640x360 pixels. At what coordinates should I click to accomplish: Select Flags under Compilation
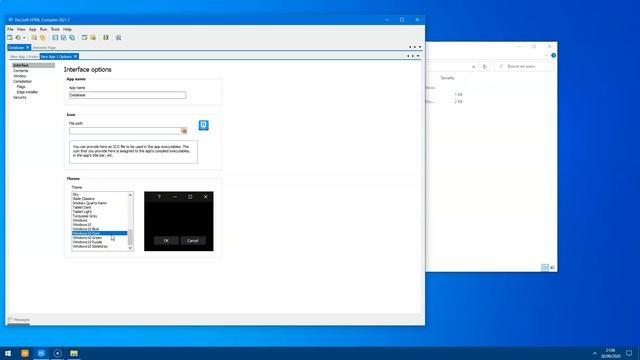click(x=21, y=87)
